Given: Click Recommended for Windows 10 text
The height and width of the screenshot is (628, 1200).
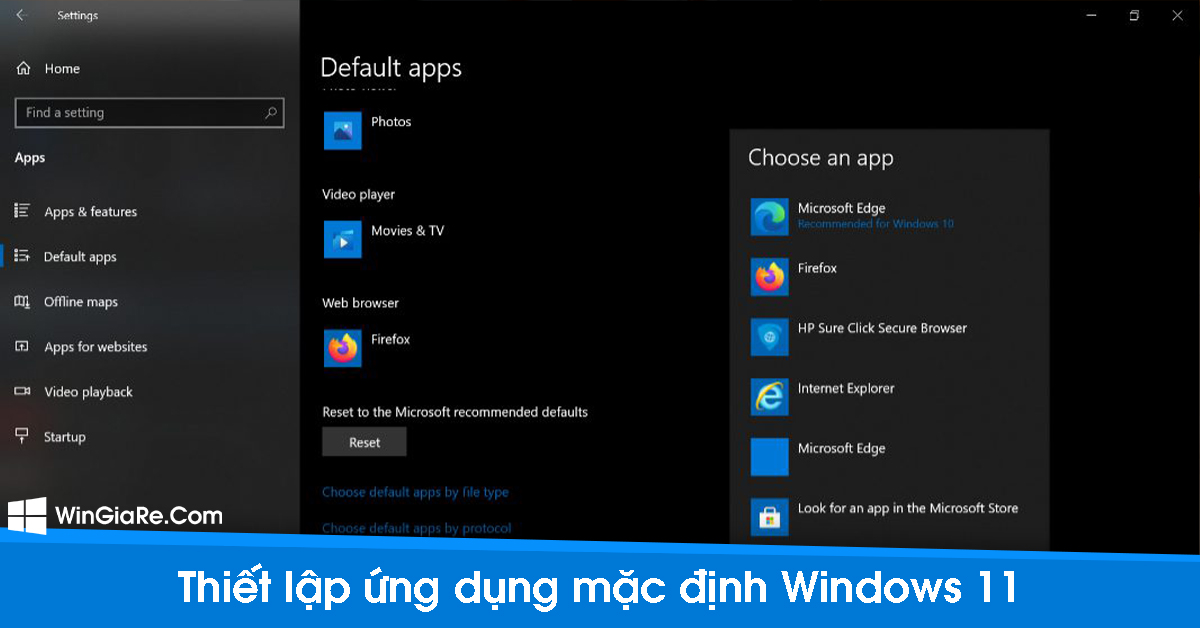Looking at the screenshot, I should coord(875,224).
